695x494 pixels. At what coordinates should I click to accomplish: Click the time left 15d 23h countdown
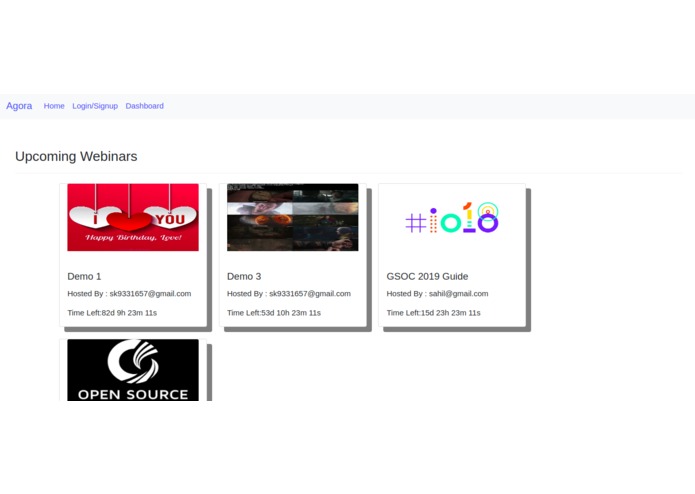[x=433, y=313]
